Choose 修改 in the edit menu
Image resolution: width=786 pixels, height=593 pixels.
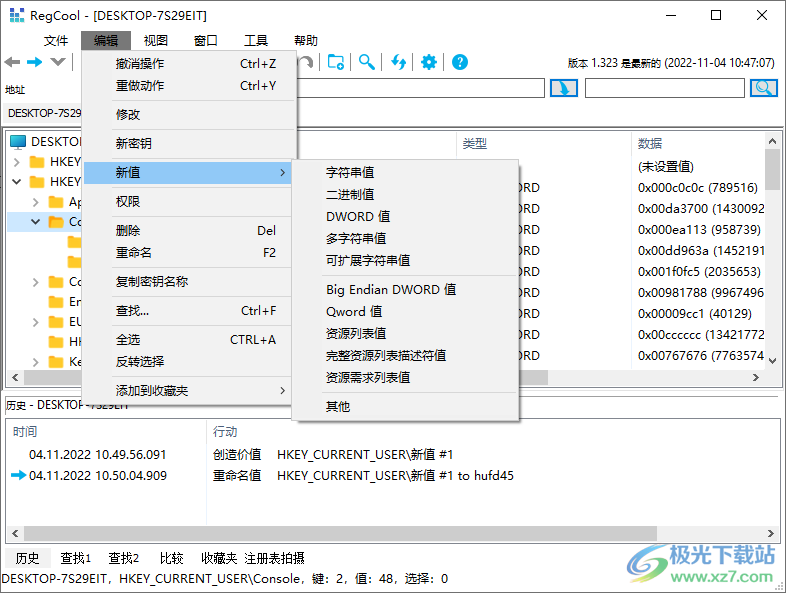[188, 115]
